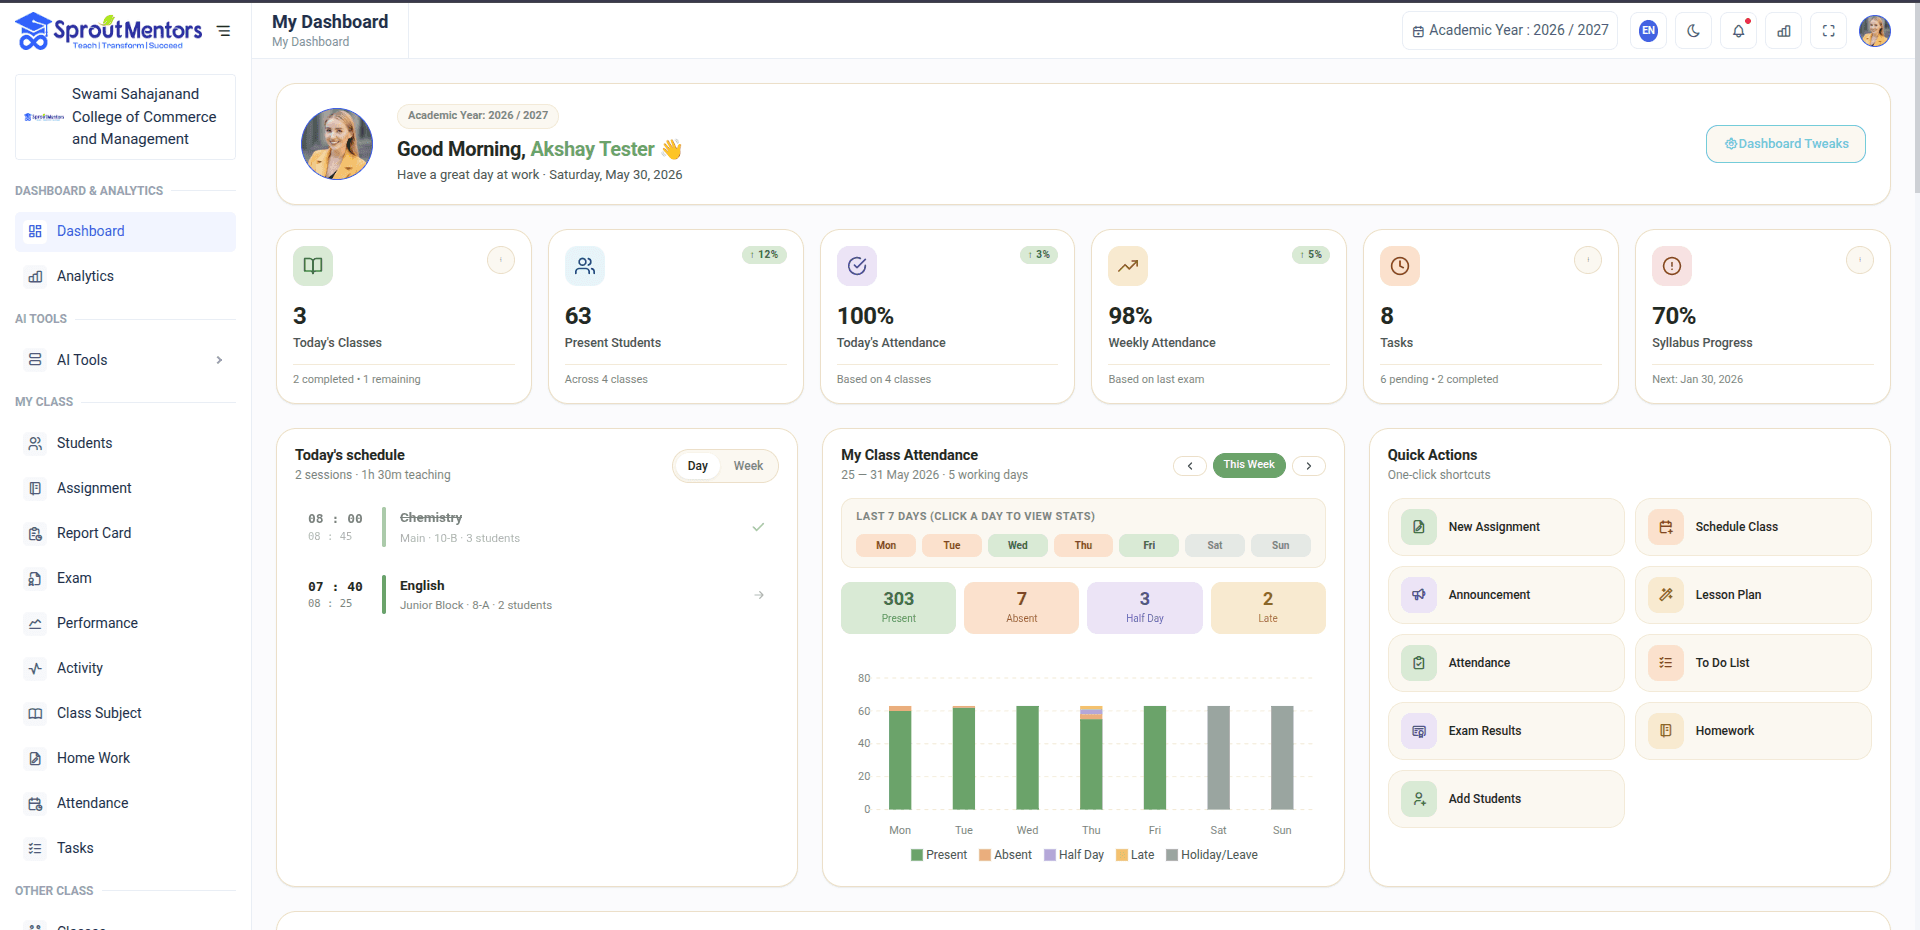Click the Syllabus Progress alert icon
The image size is (1920, 930).
[x=1672, y=266]
